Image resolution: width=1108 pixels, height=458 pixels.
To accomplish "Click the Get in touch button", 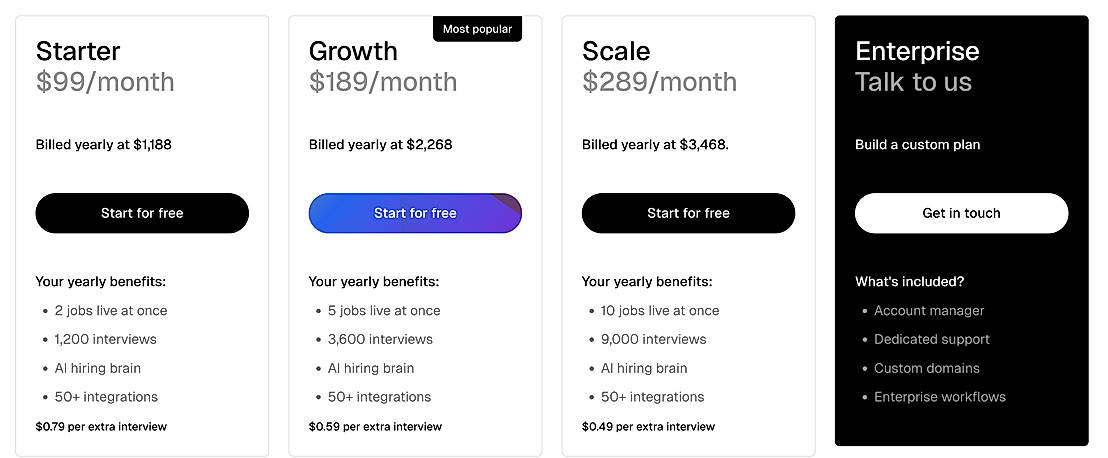I will click(x=961, y=213).
